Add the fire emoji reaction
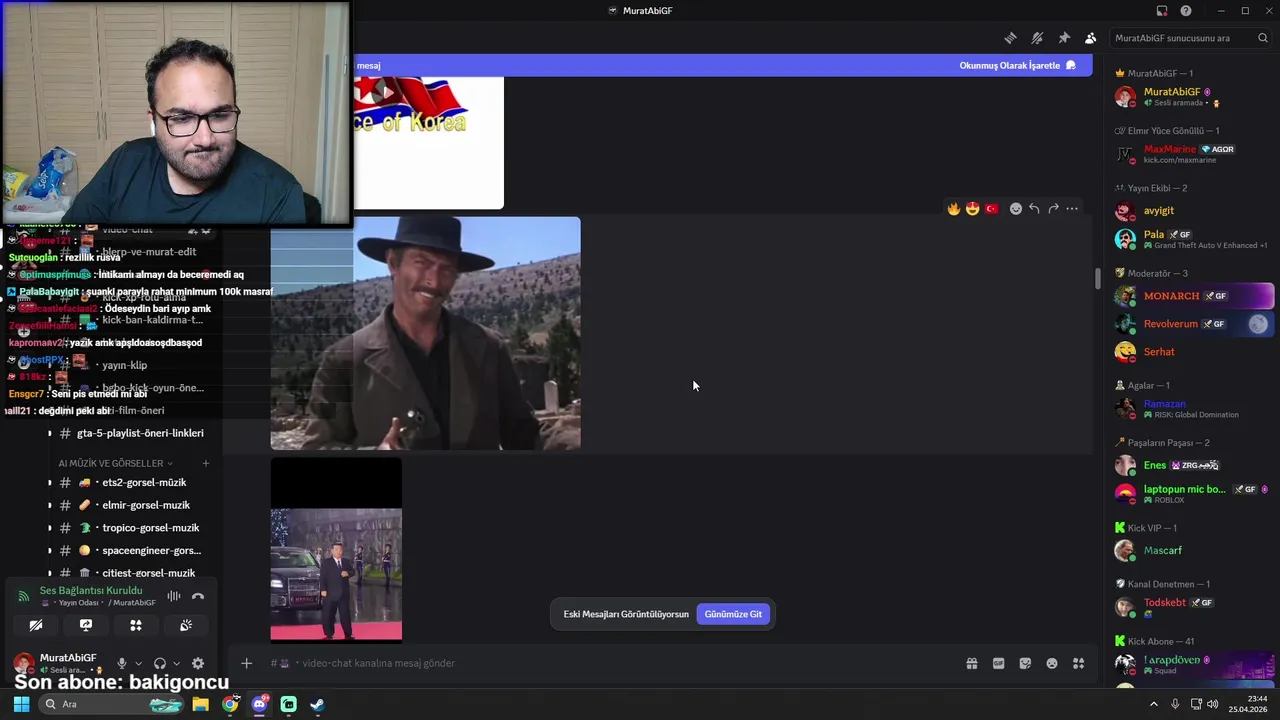1280x720 pixels. [954, 209]
